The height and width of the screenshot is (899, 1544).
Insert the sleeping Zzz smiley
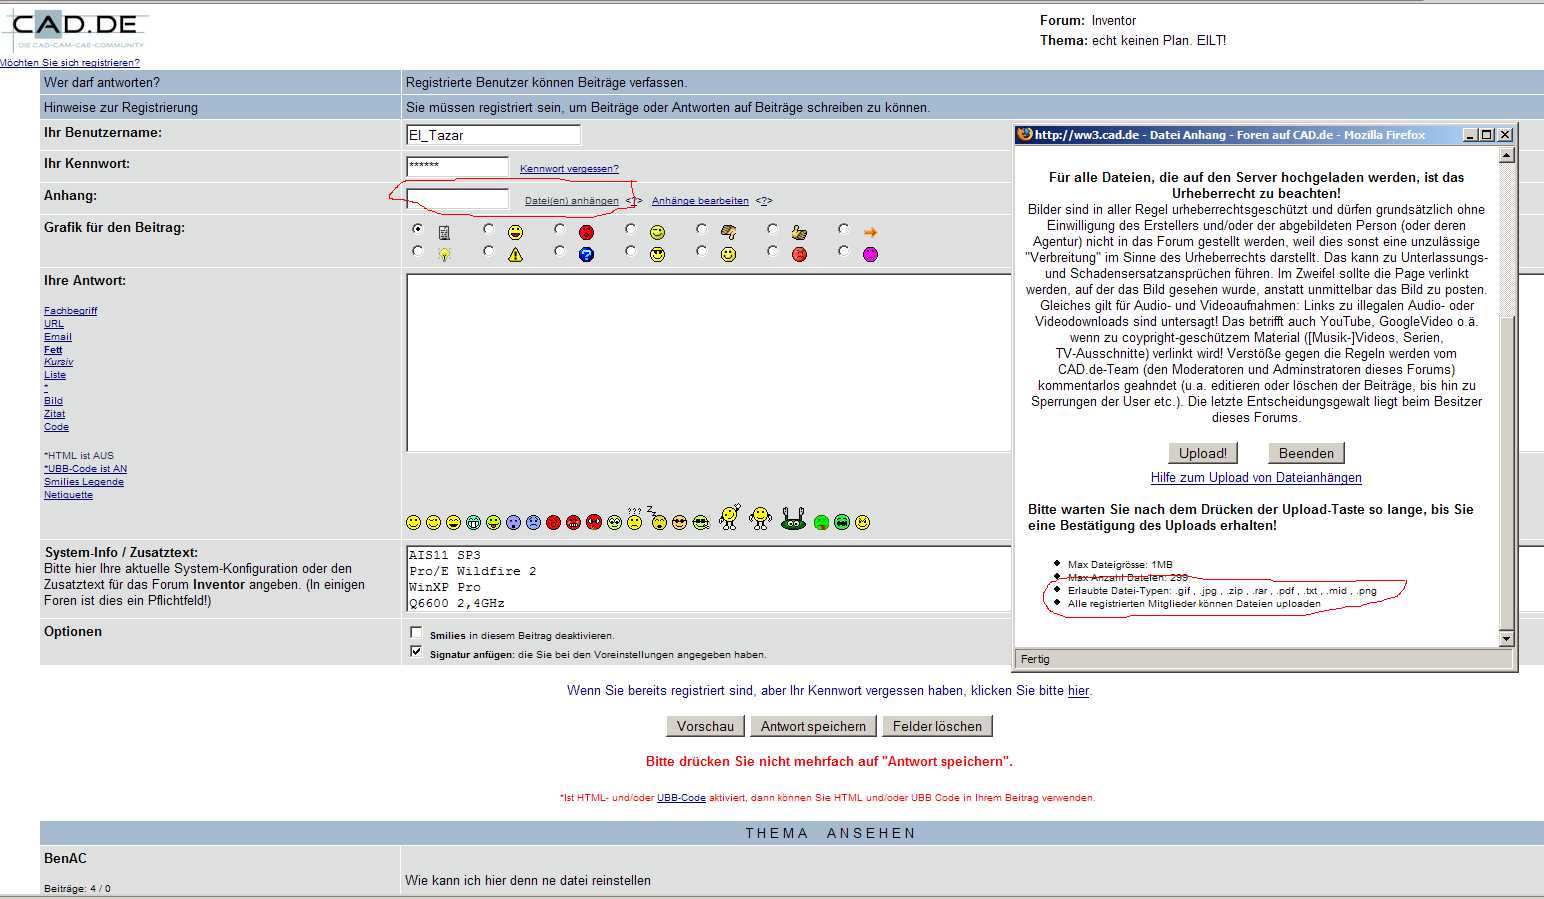click(x=657, y=517)
